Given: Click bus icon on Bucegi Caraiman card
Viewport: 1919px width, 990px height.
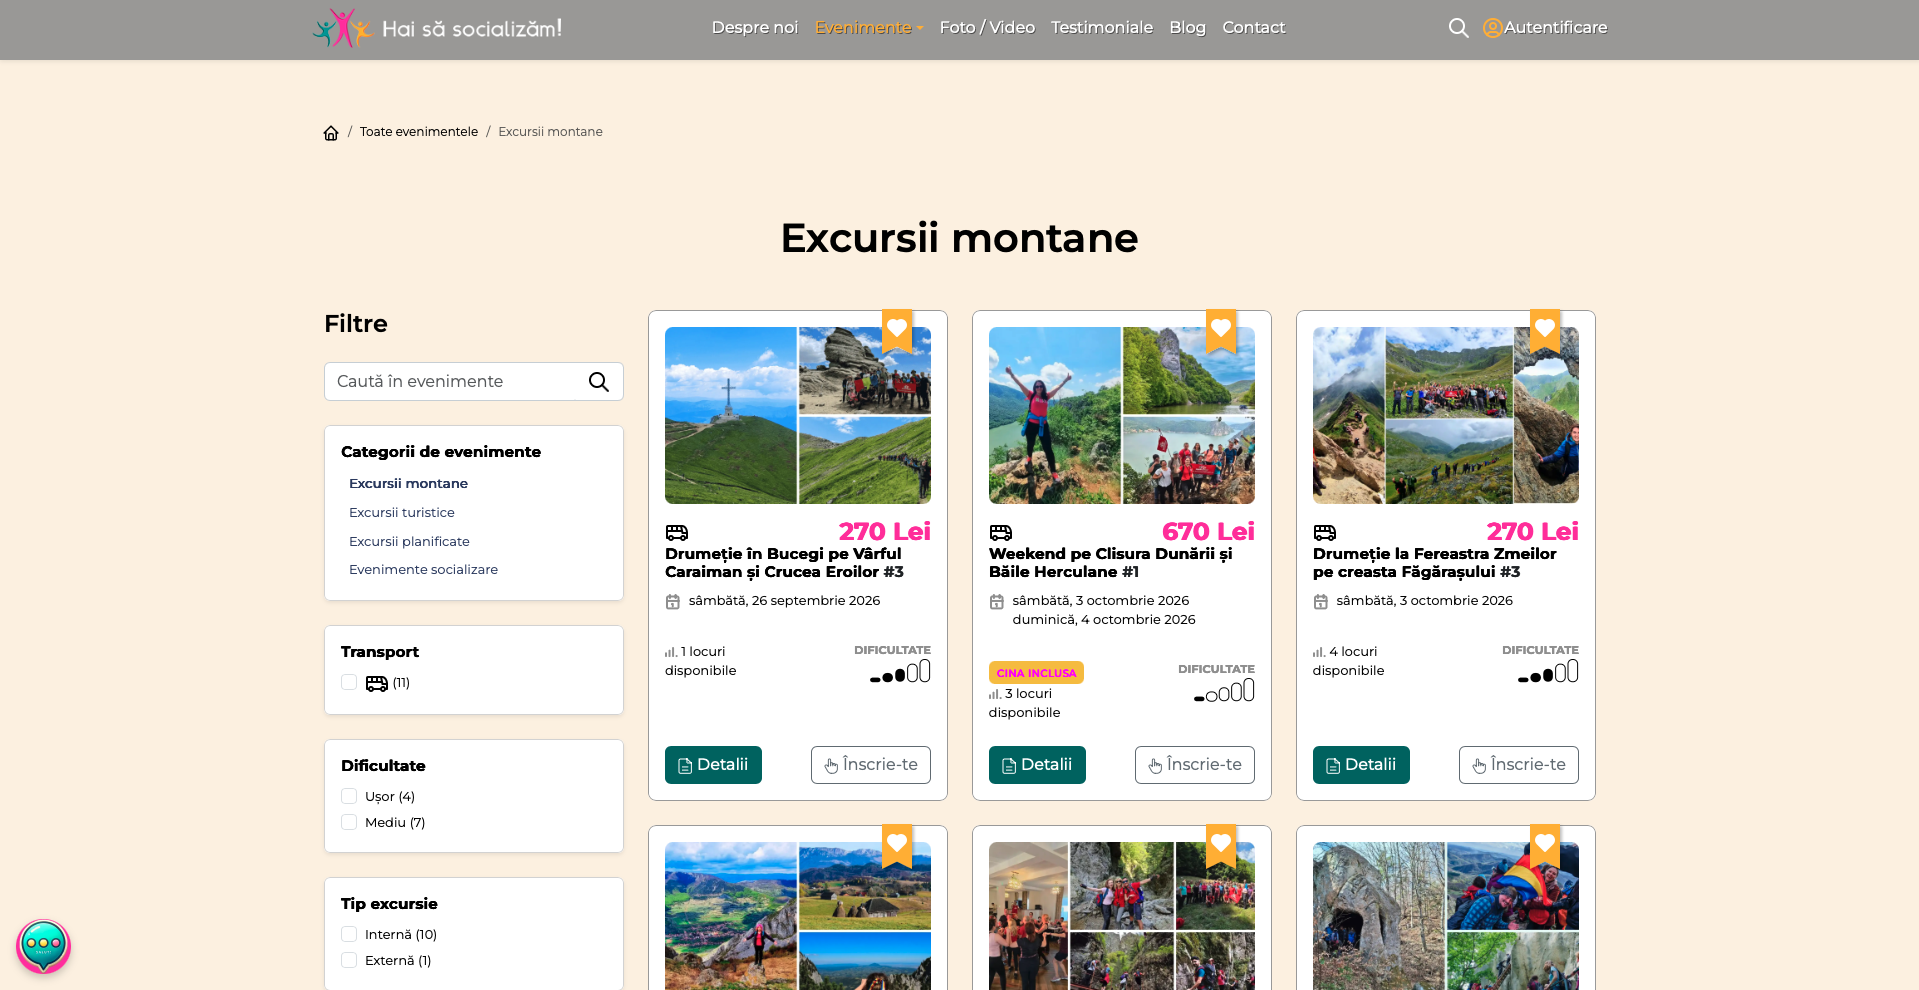Looking at the screenshot, I should point(677,533).
